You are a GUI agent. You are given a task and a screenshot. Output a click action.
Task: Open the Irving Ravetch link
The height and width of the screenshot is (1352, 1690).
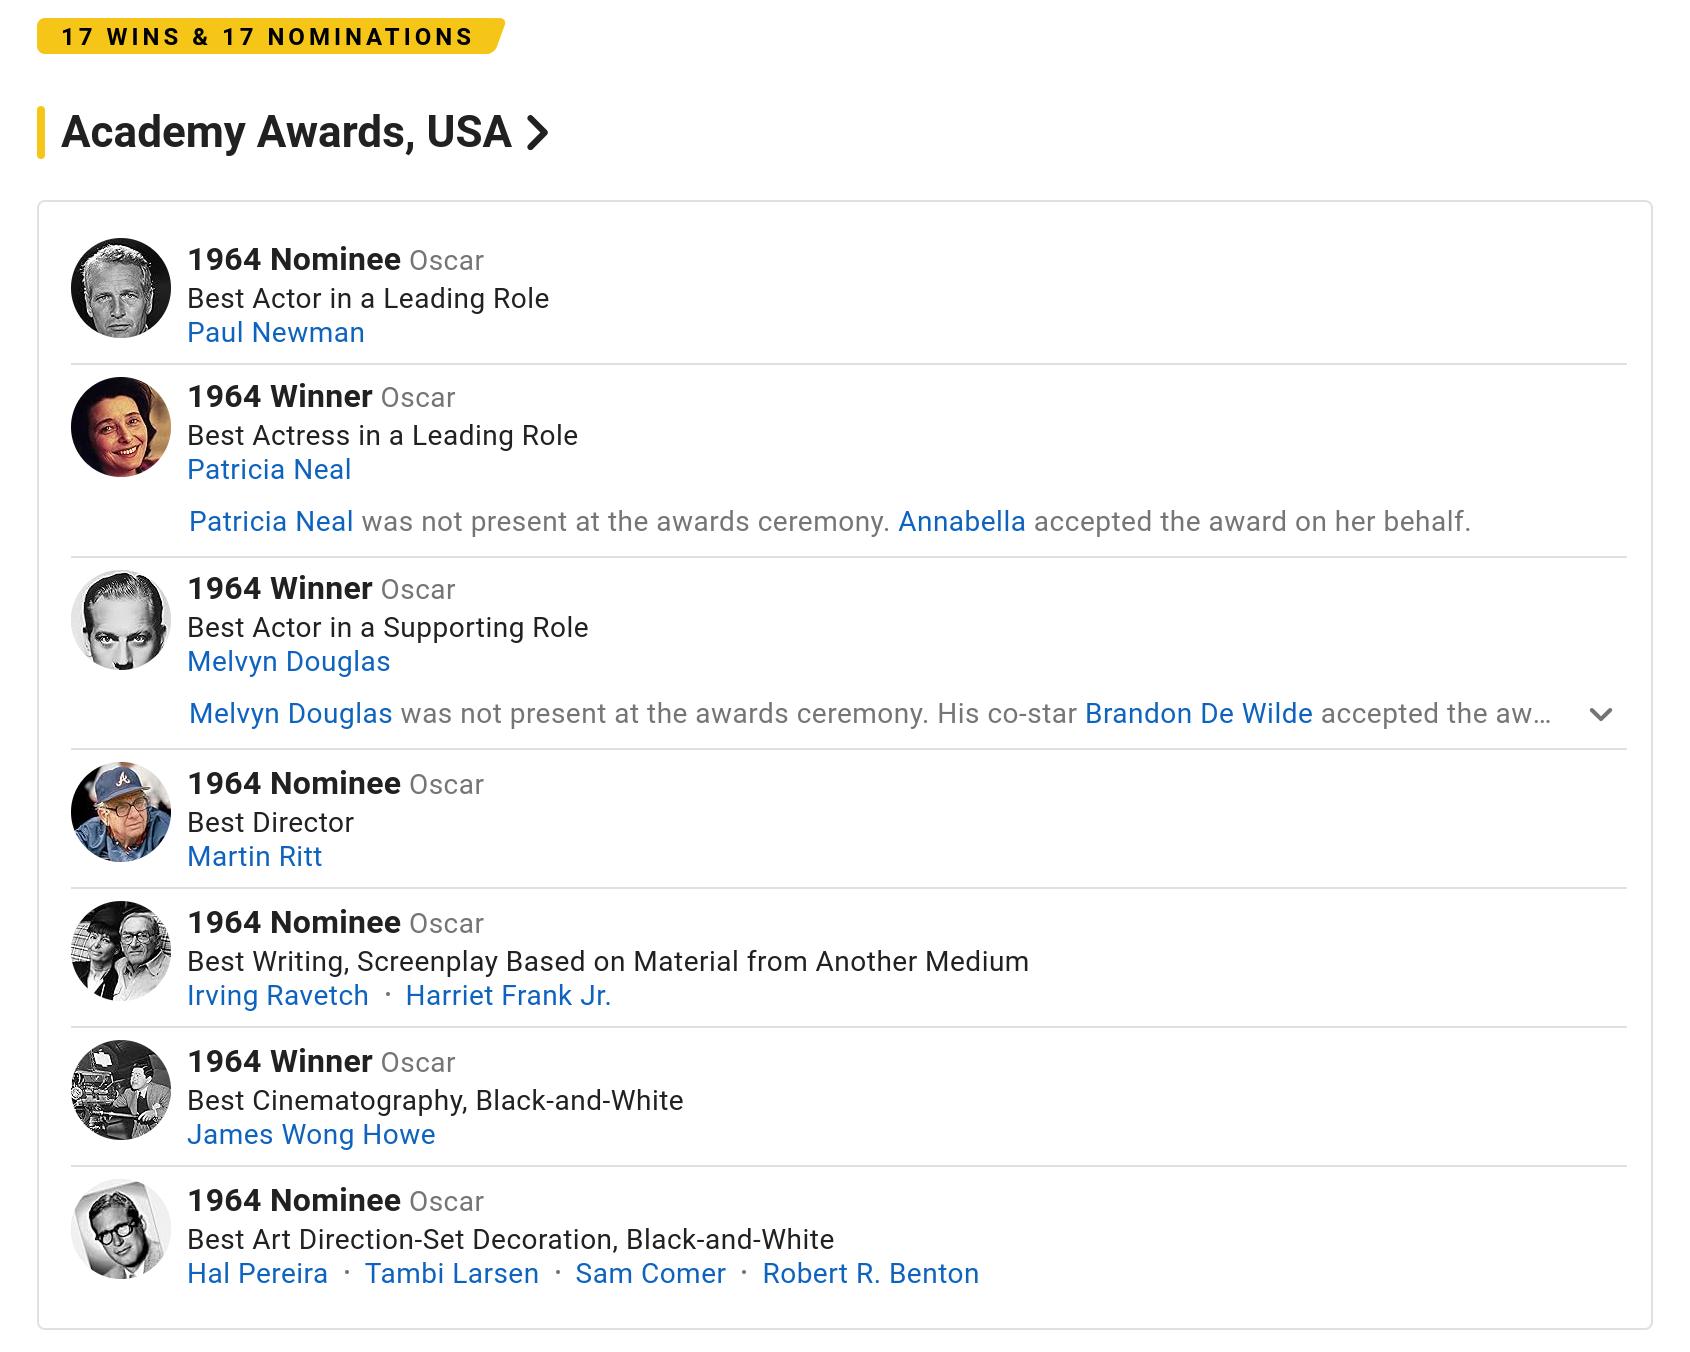(x=278, y=996)
